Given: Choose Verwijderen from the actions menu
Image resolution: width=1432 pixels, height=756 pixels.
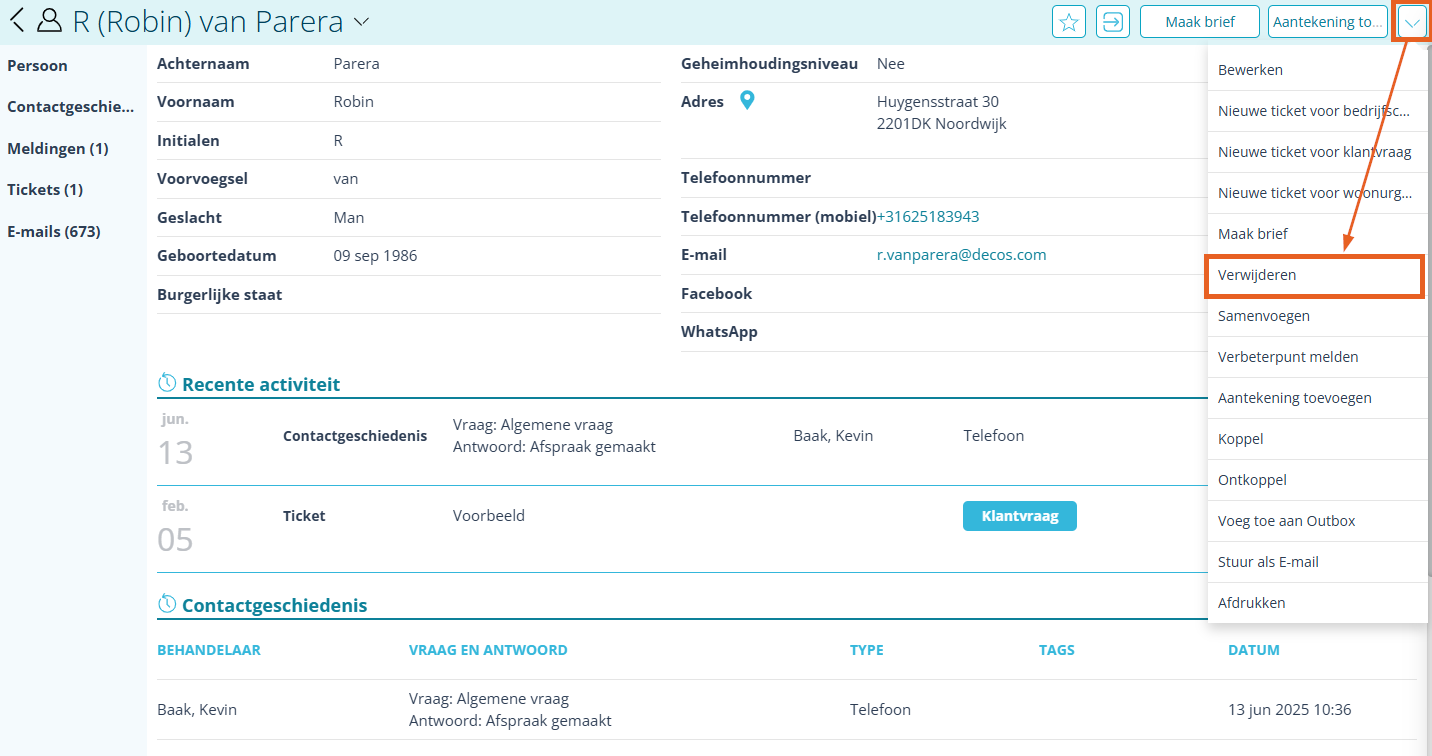Looking at the screenshot, I should point(1314,275).
